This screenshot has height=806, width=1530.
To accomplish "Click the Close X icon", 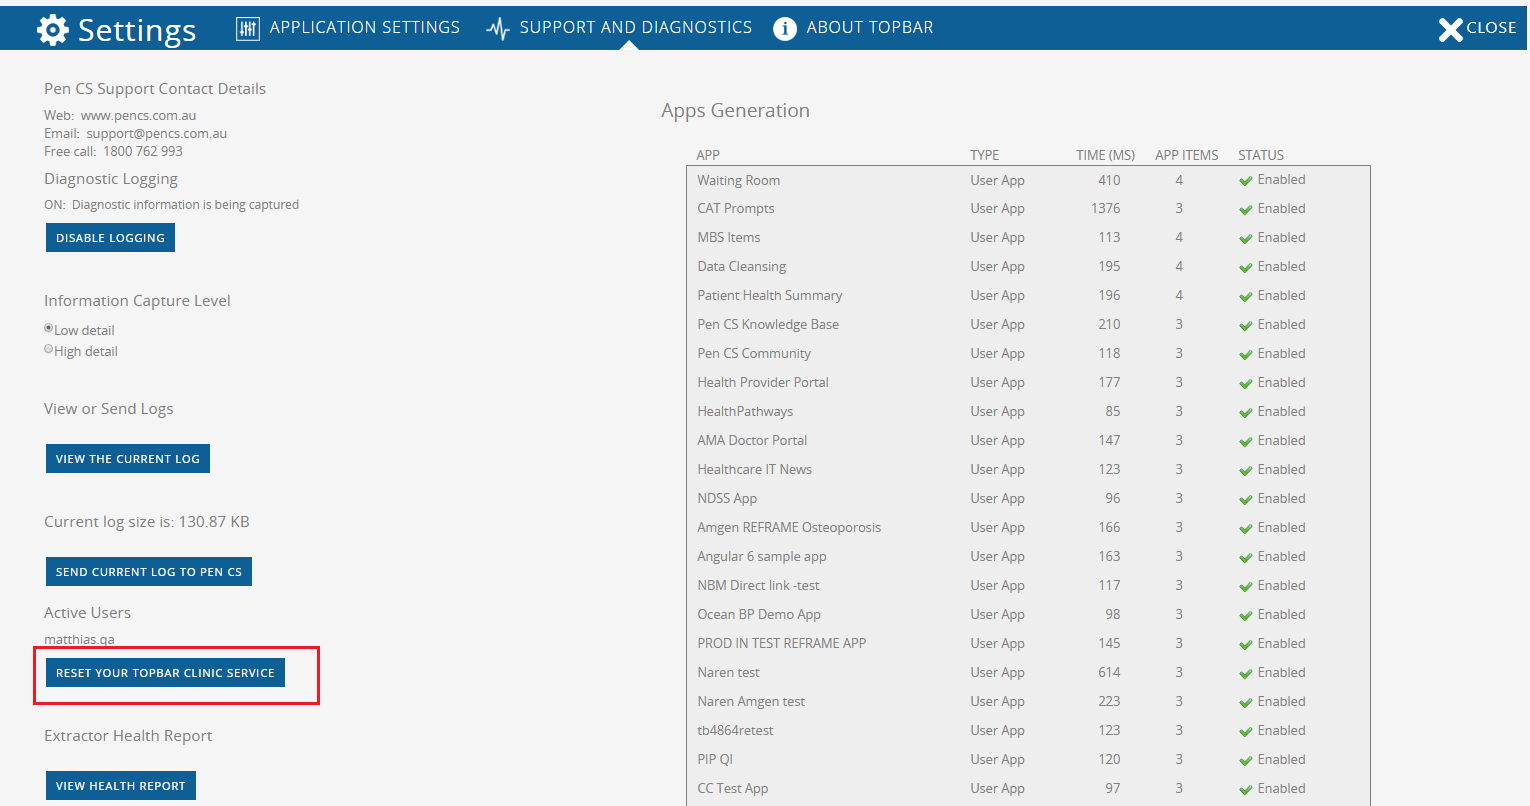I will tap(1450, 29).
